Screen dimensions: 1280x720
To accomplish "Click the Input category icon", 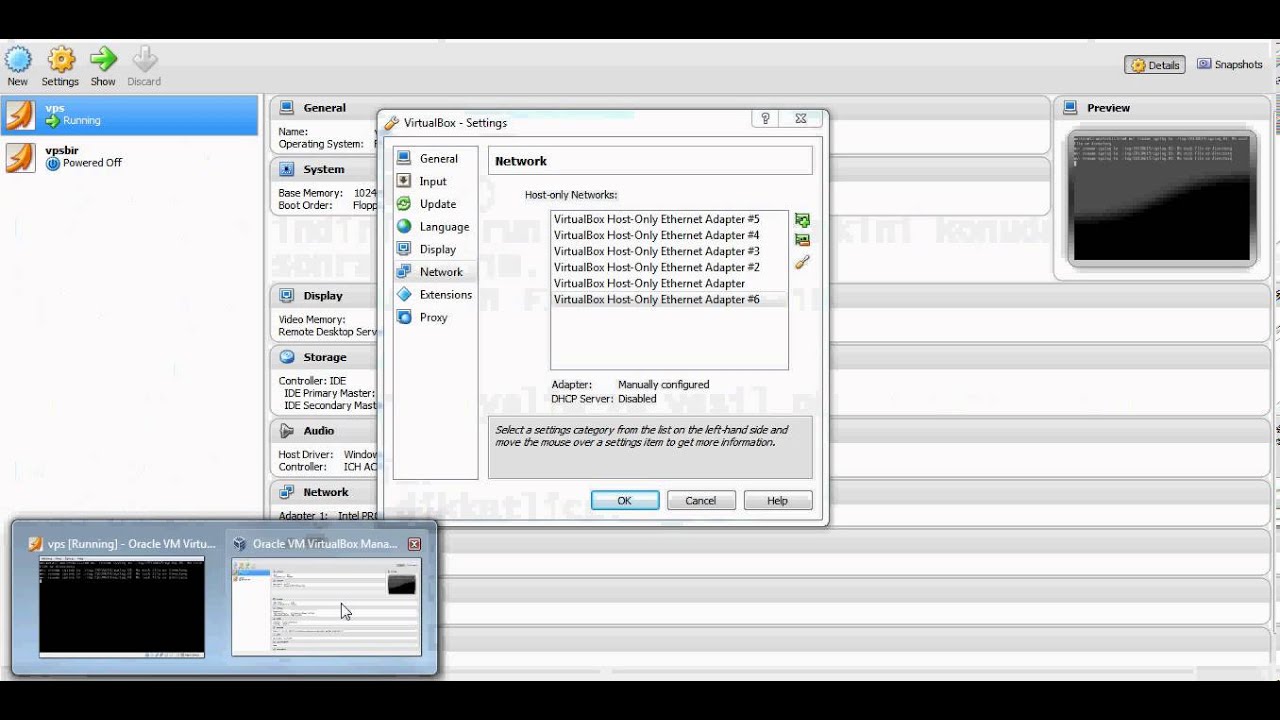I will (x=404, y=181).
